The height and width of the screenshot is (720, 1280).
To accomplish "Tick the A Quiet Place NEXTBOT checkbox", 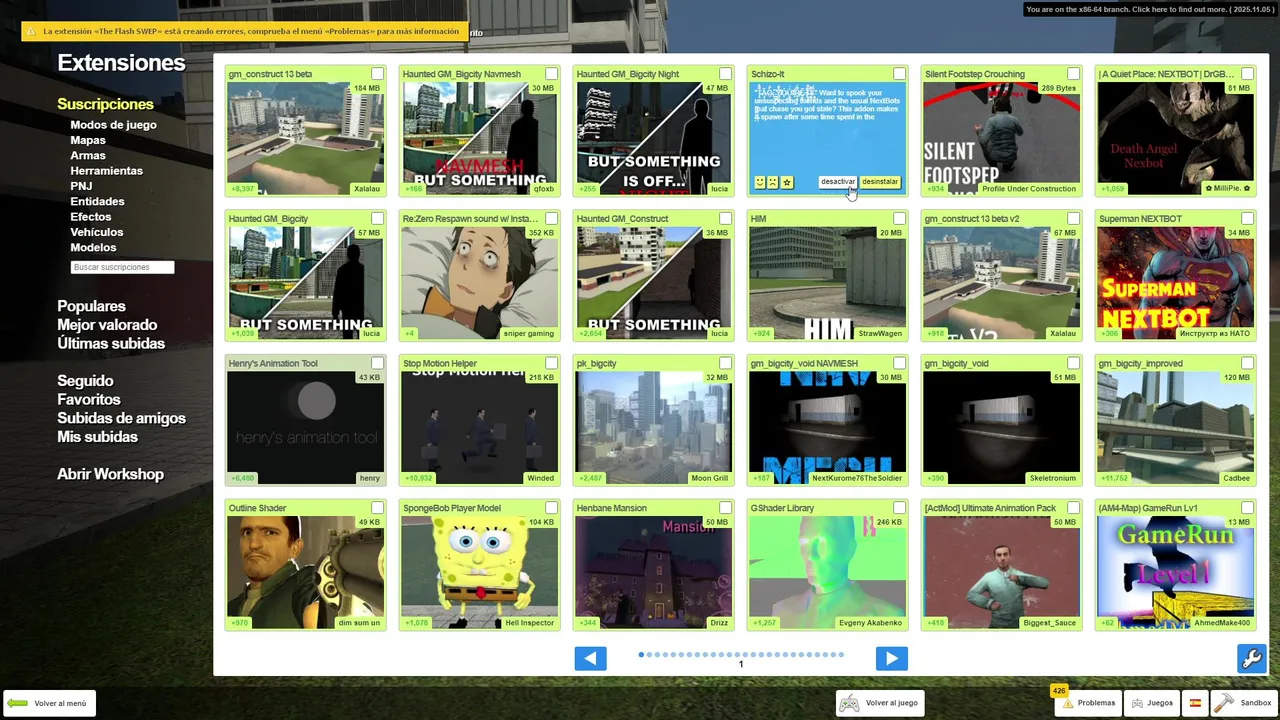I will tap(1247, 74).
